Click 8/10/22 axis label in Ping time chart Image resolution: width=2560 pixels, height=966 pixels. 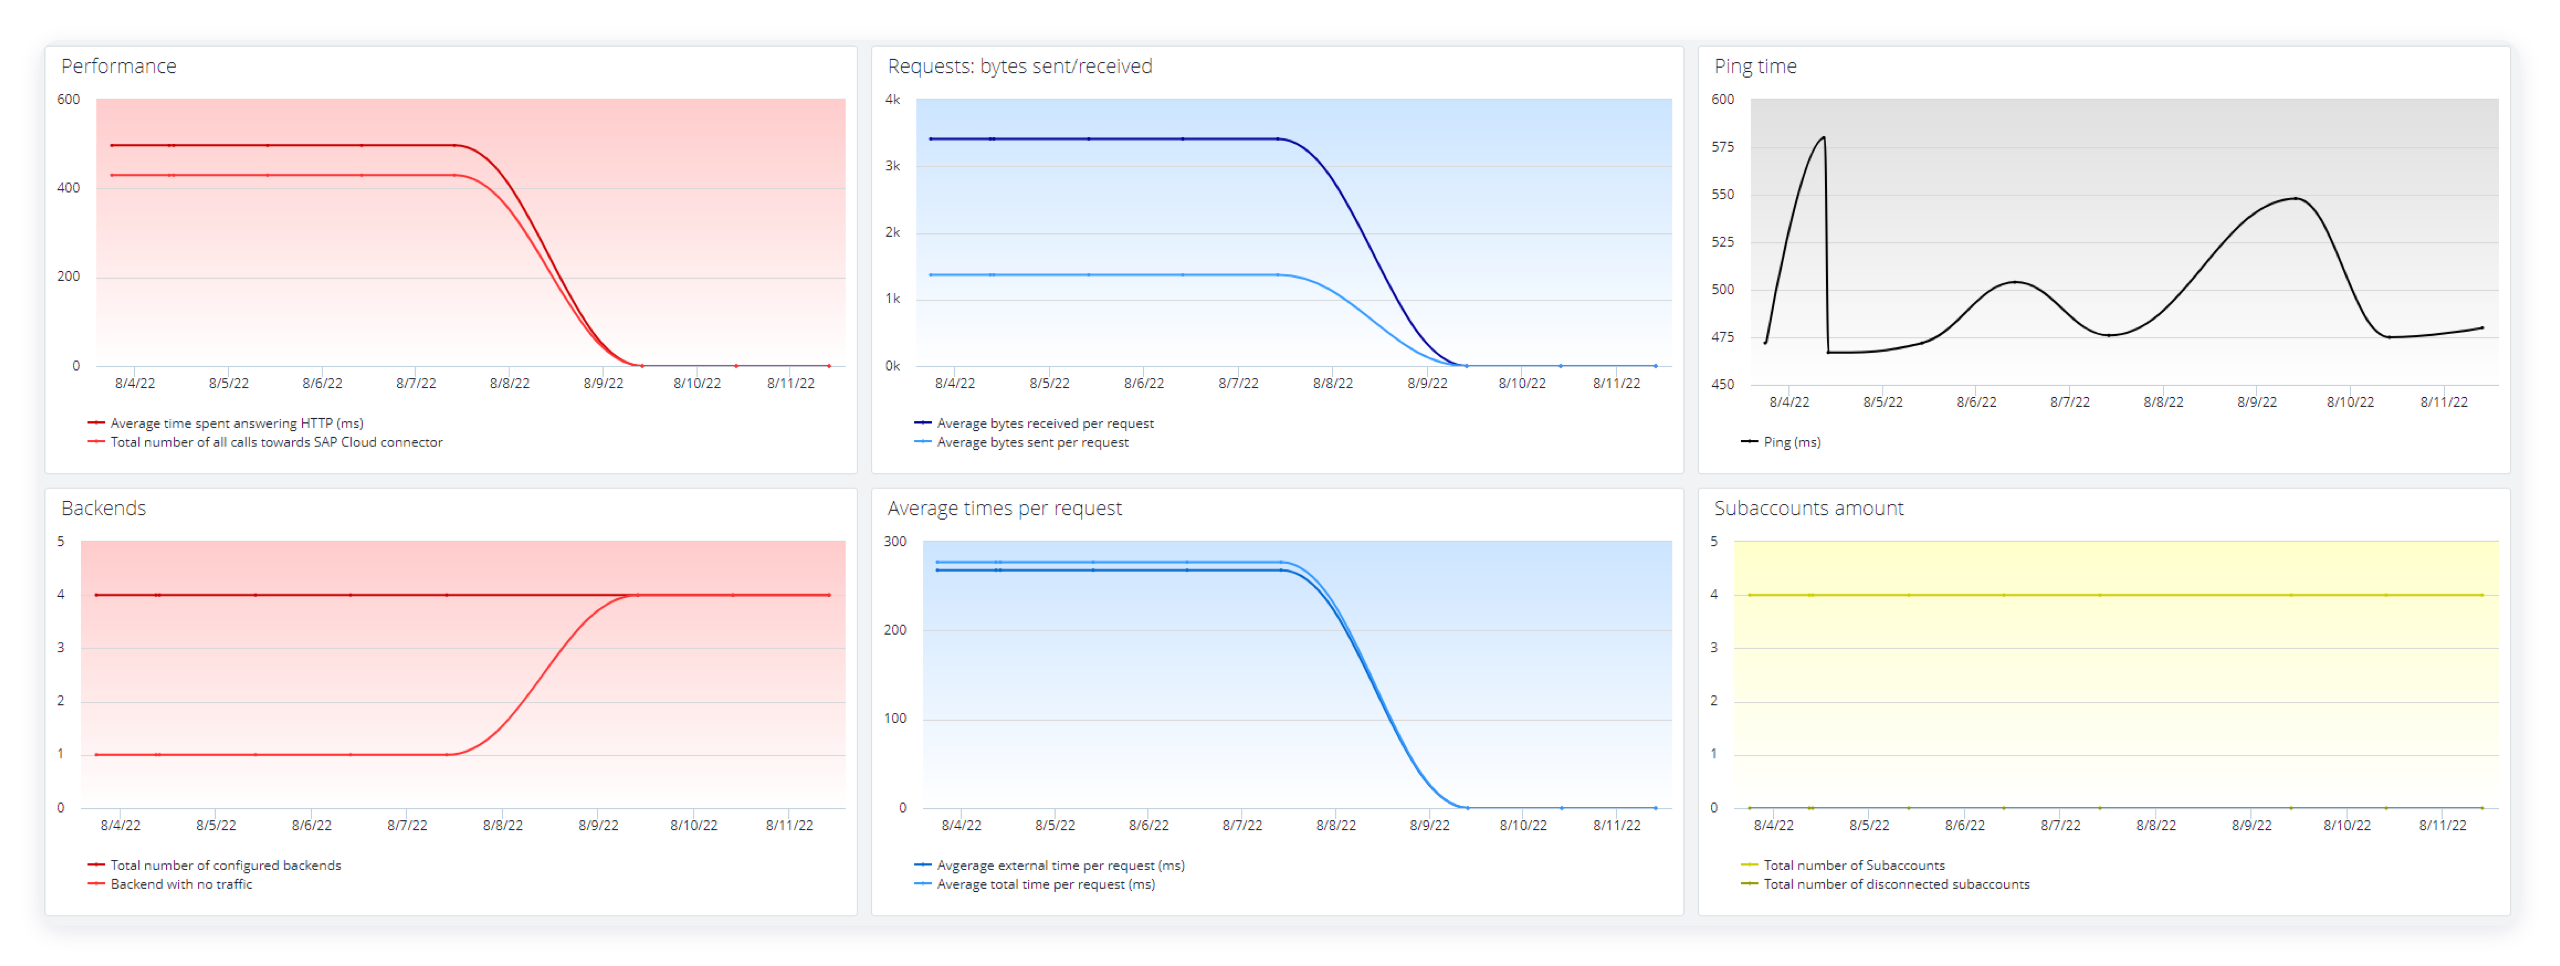[x=2350, y=402]
